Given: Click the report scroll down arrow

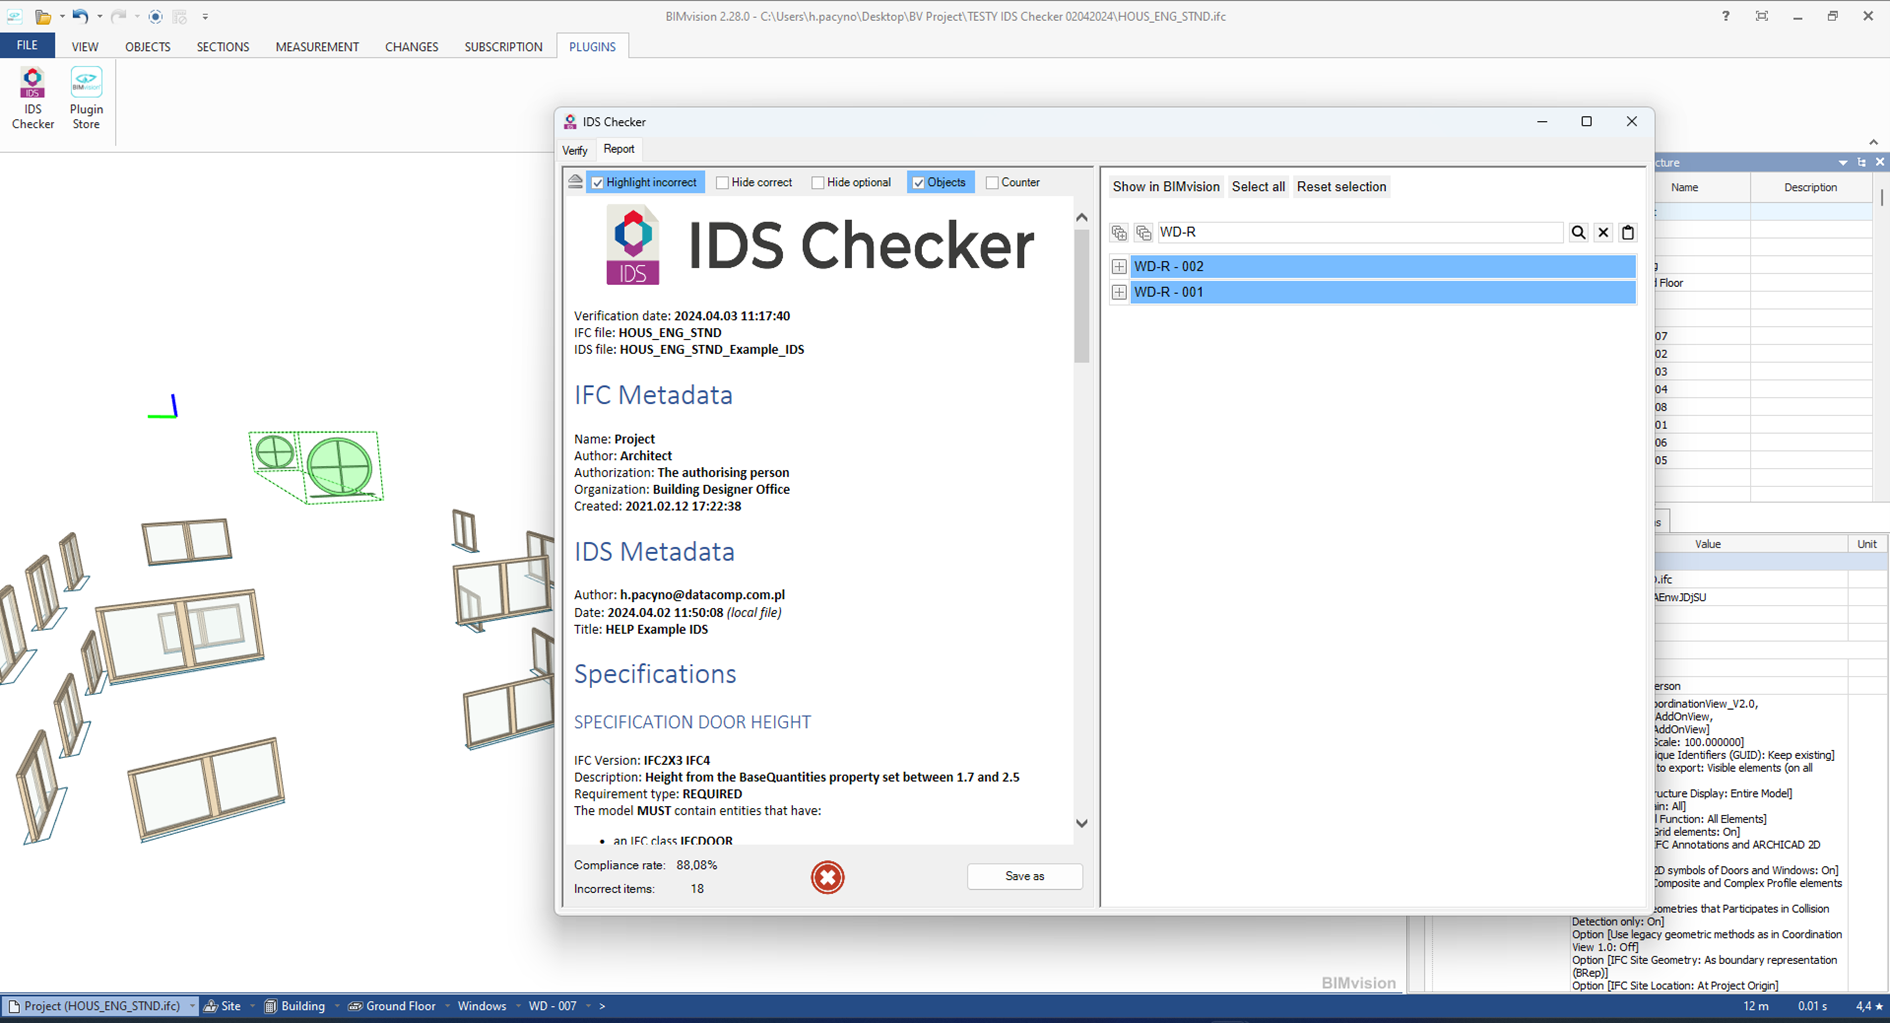Looking at the screenshot, I should pyautogui.click(x=1081, y=823).
